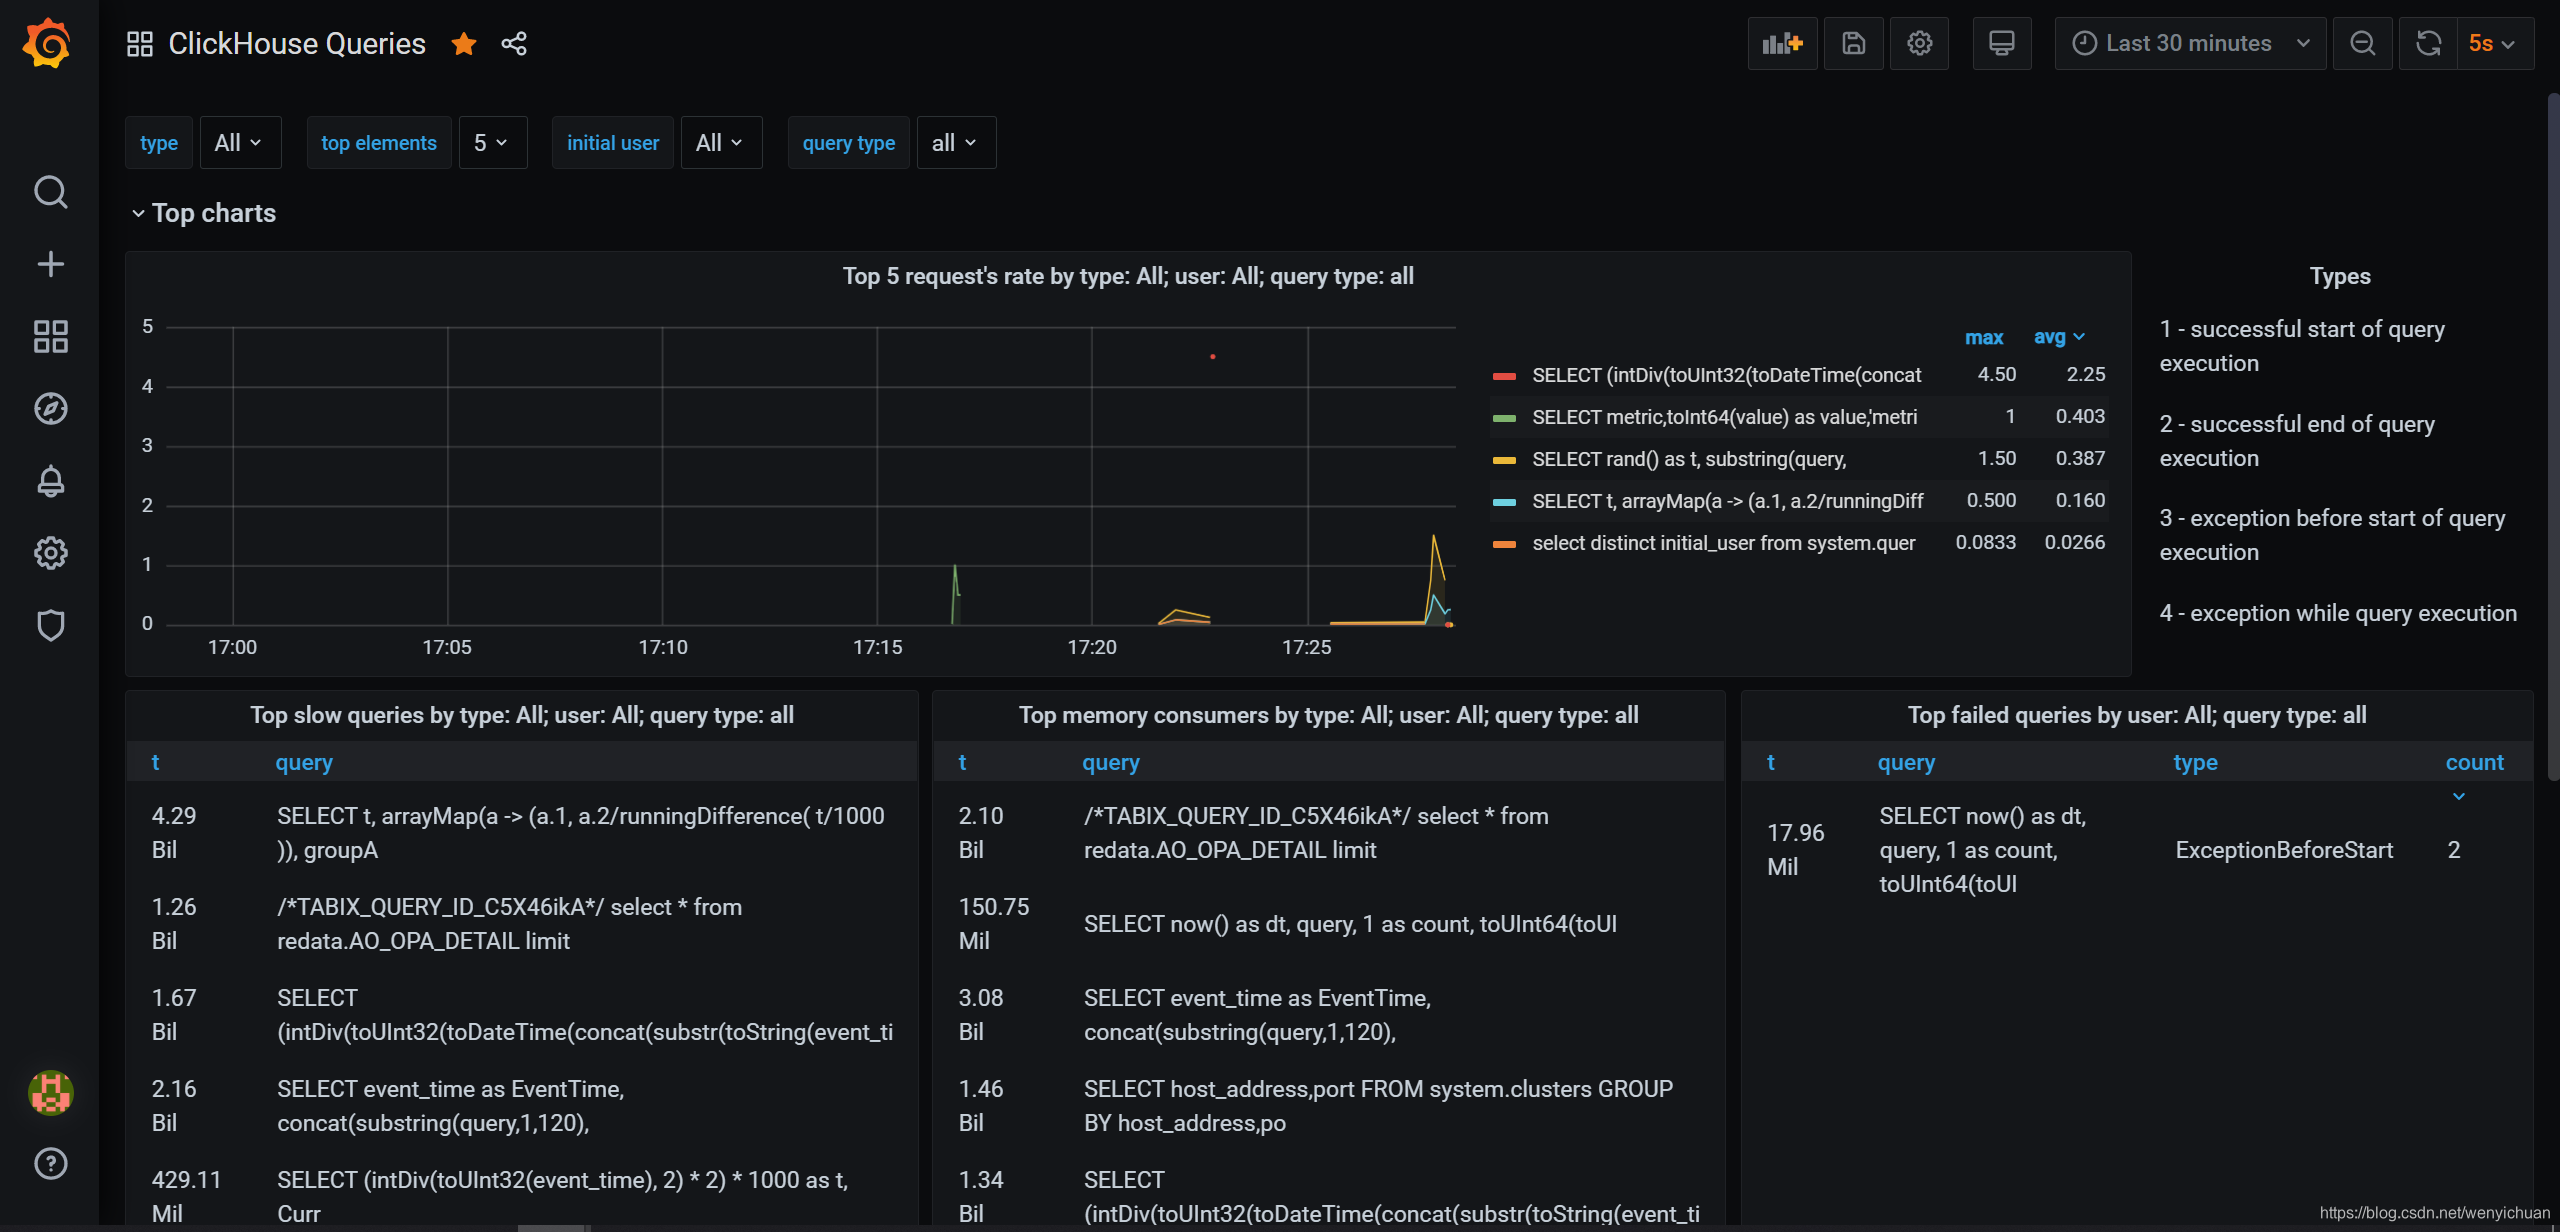Sort memory consumers by query column
Viewport: 2560px width, 1232px height.
point(1111,762)
